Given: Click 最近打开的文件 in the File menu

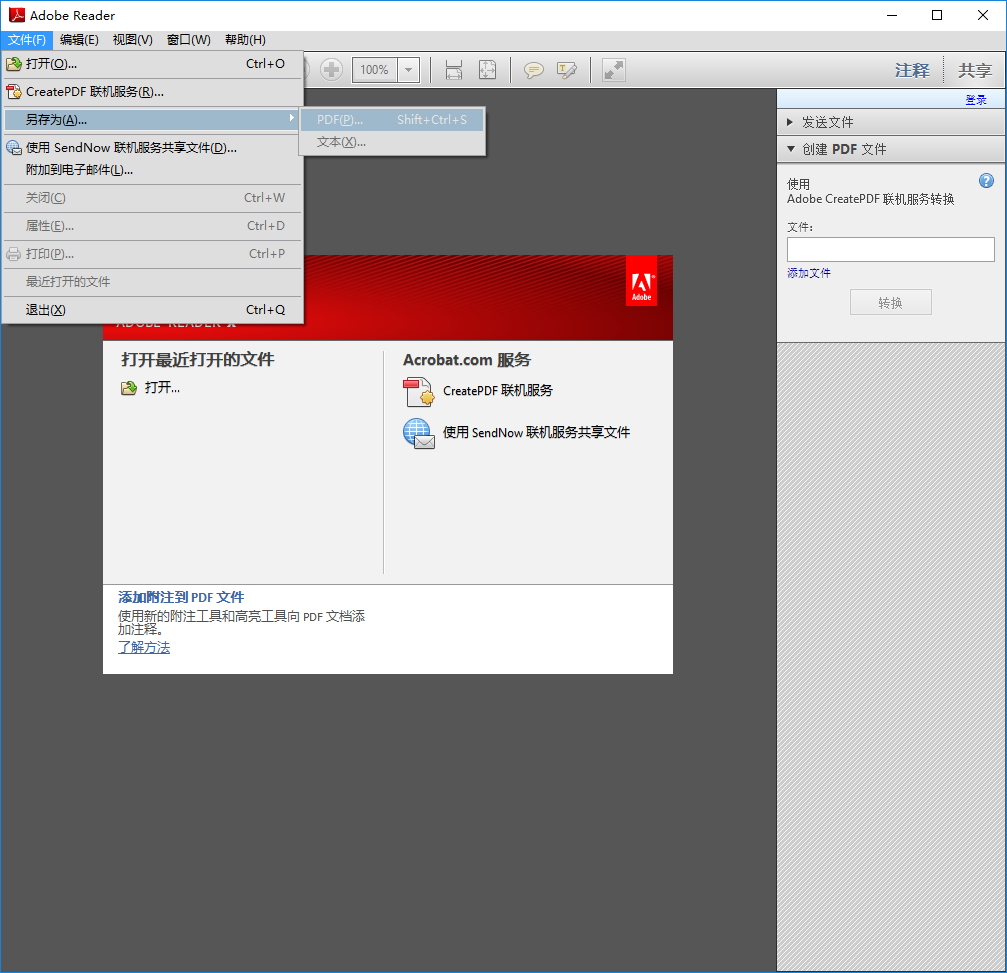Looking at the screenshot, I should pyautogui.click(x=152, y=281).
